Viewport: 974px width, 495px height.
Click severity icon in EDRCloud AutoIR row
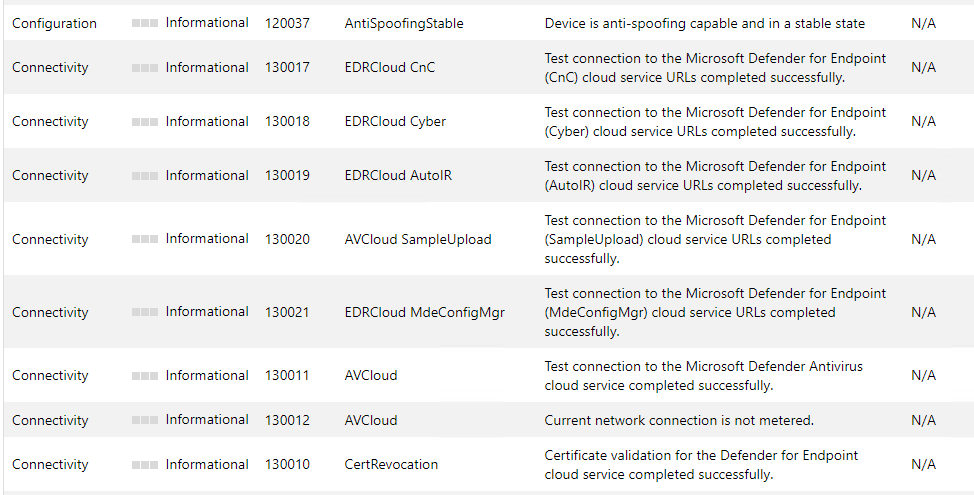click(145, 176)
